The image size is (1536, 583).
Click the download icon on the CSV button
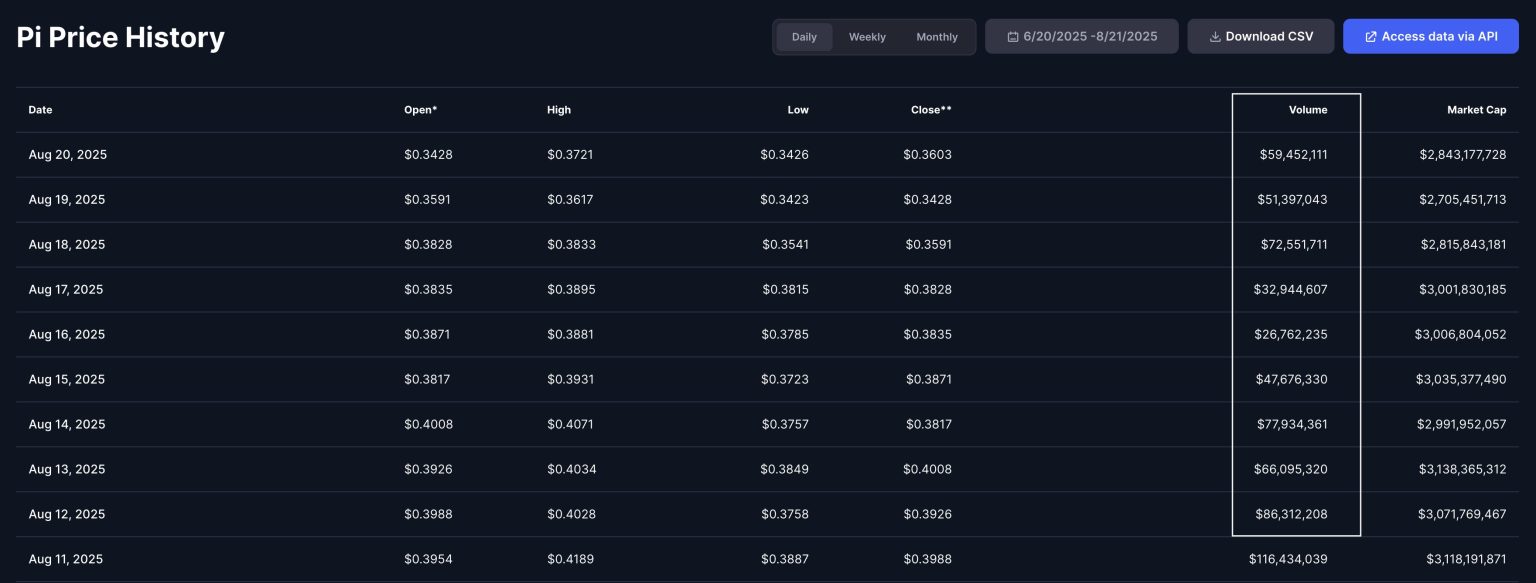(x=1214, y=35)
